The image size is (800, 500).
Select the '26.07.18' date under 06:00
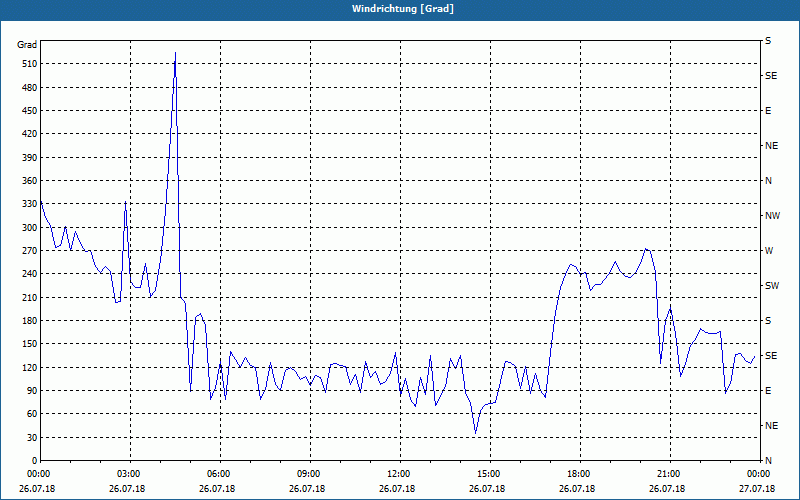click(x=217, y=489)
